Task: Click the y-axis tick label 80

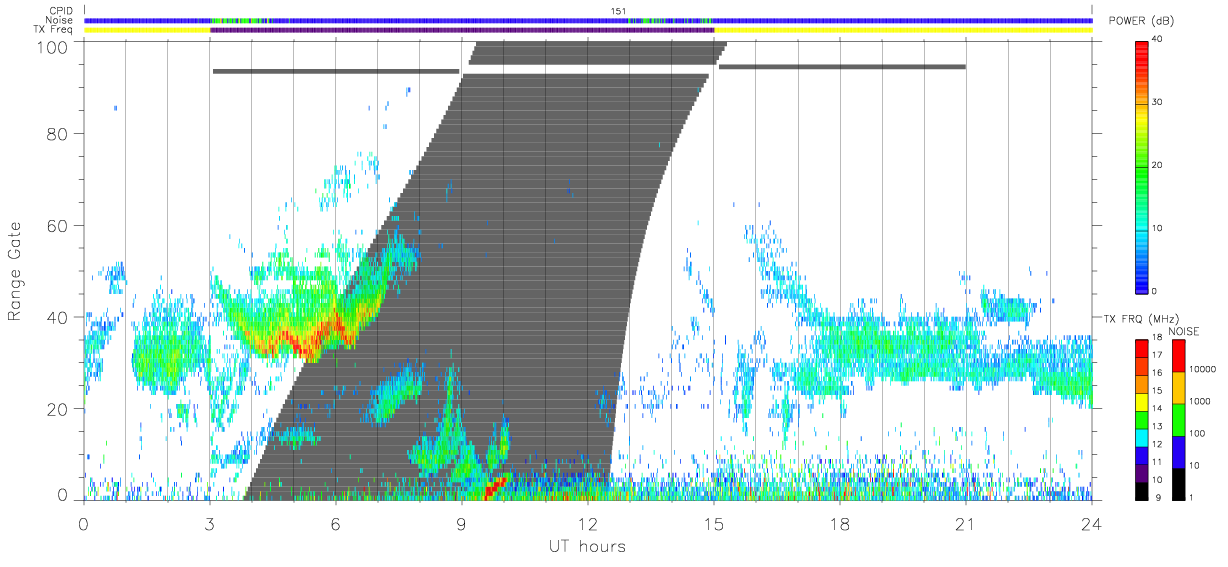Action: (x=59, y=134)
